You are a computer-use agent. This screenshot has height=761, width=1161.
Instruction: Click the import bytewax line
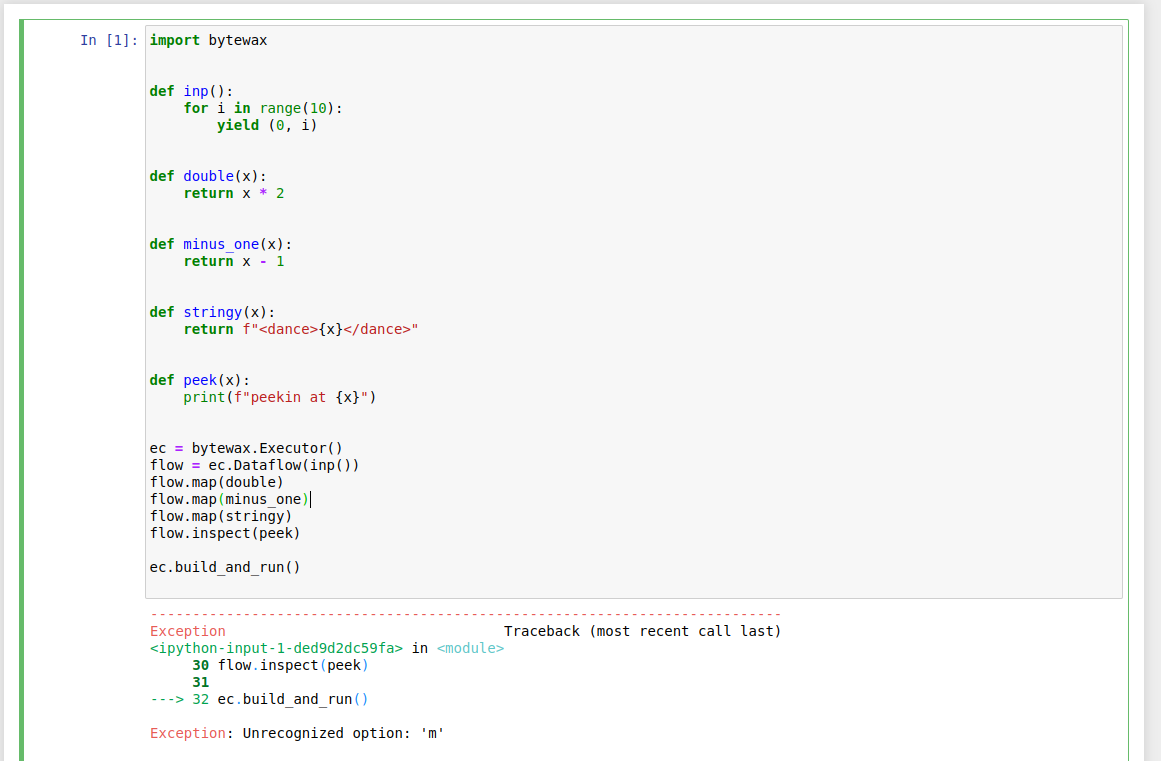208,40
